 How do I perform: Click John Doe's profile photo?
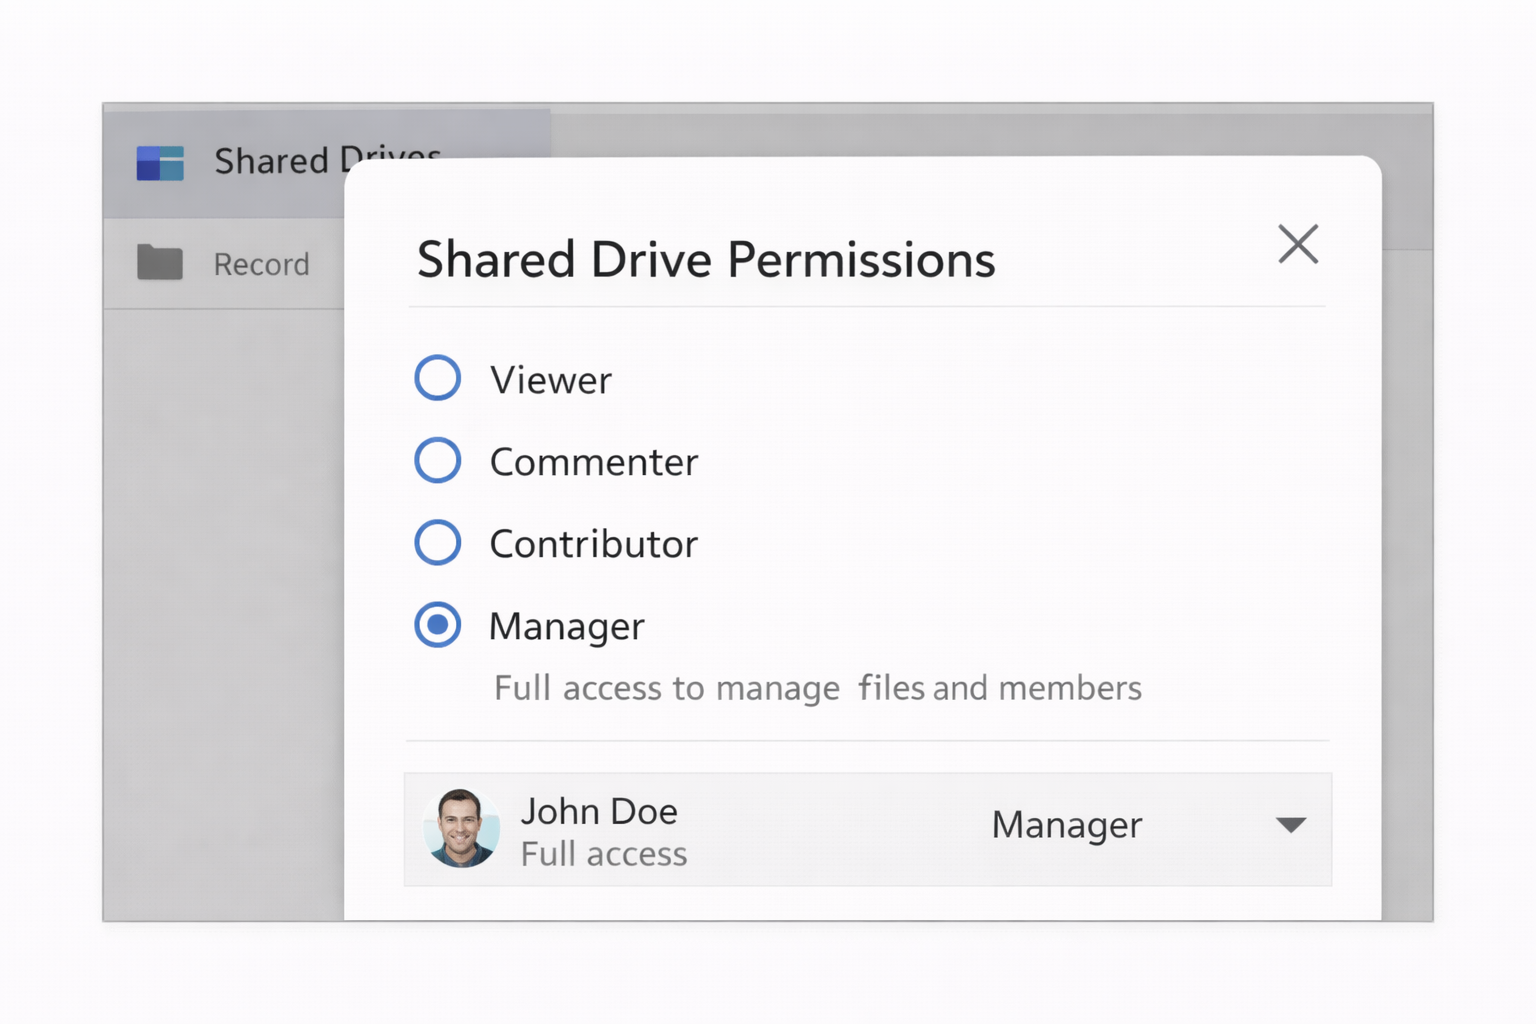[461, 828]
